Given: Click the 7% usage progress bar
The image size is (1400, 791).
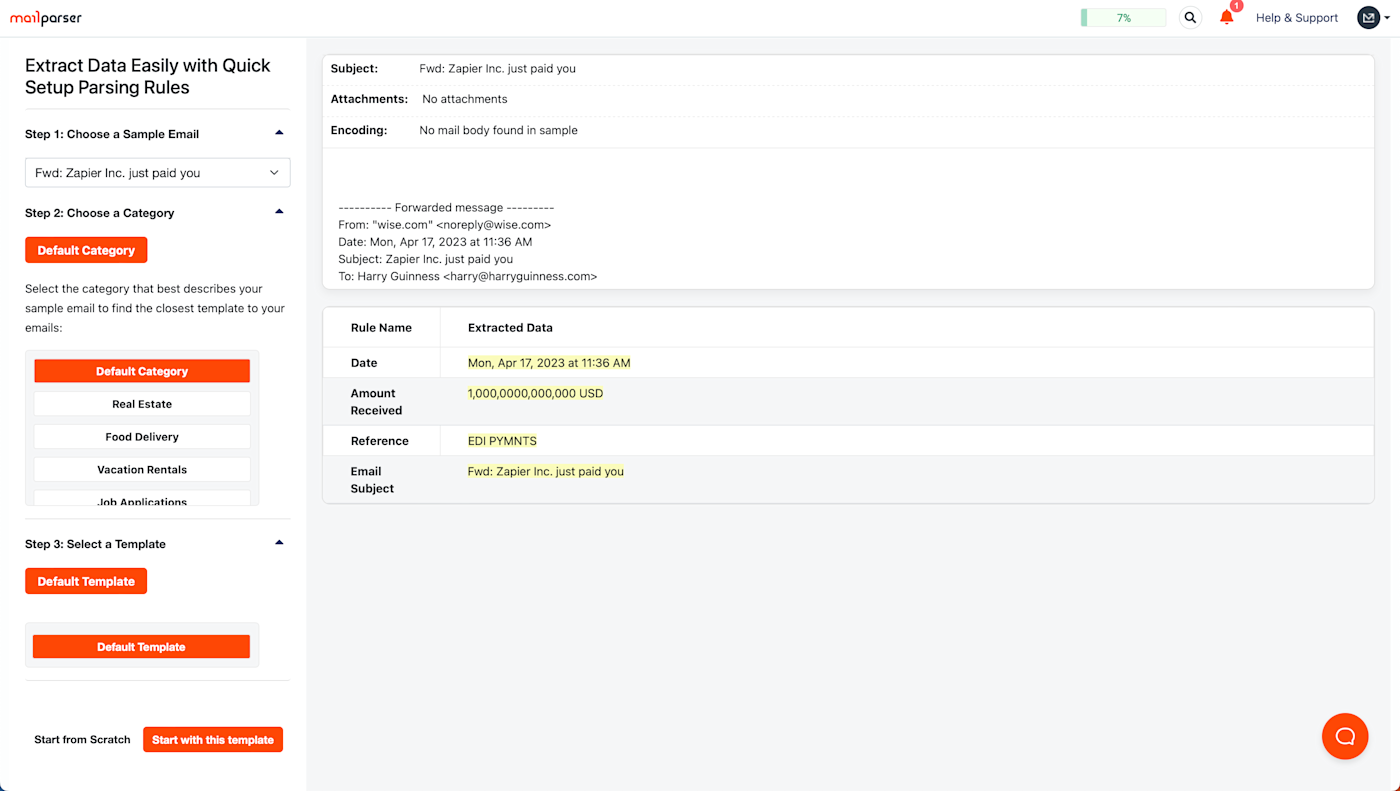Looking at the screenshot, I should click(1123, 18).
